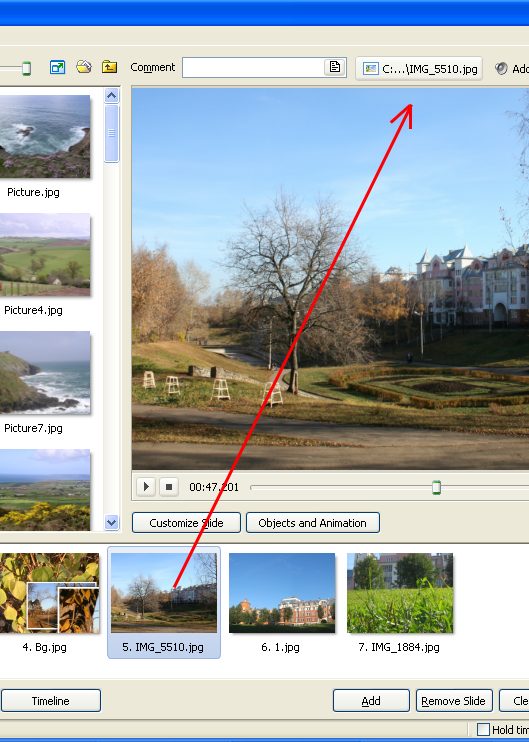Toggle the Hold time checkbox
This screenshot has height=742, width=529.
tap(483, 729)
